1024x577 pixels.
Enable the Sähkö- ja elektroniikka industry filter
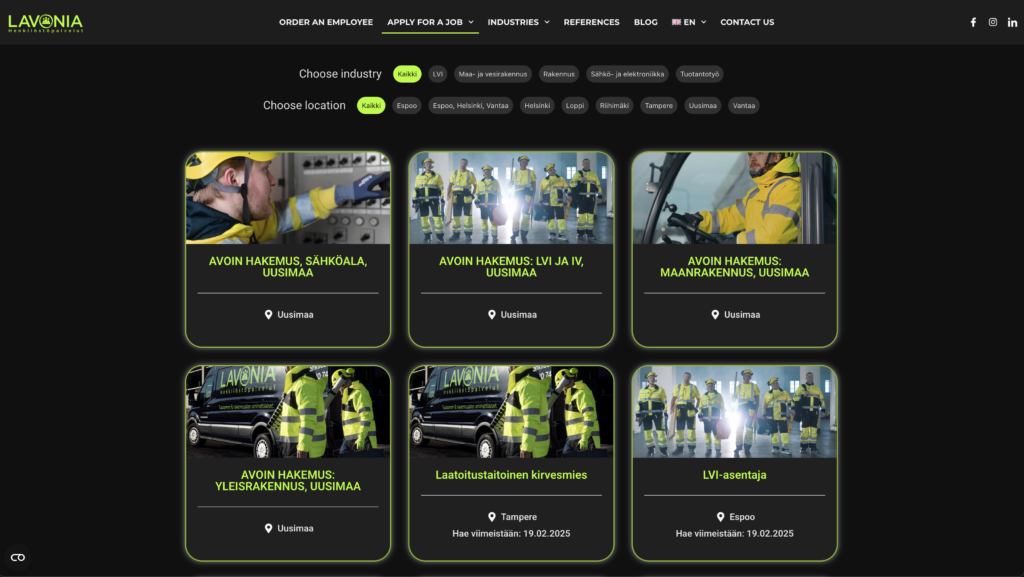(627, 74)
